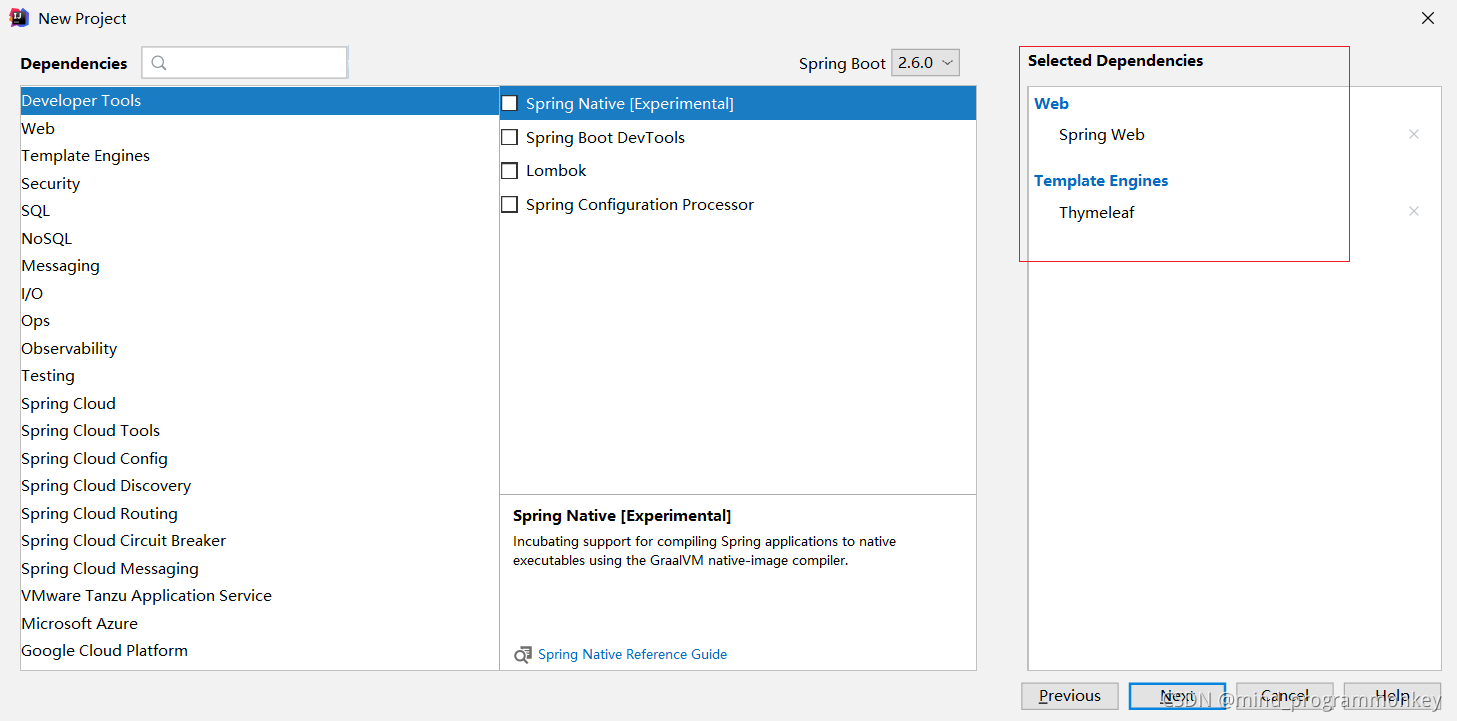Select the SQL category
This screenshot has width=1457, height=721.
[x=260, y=211]
